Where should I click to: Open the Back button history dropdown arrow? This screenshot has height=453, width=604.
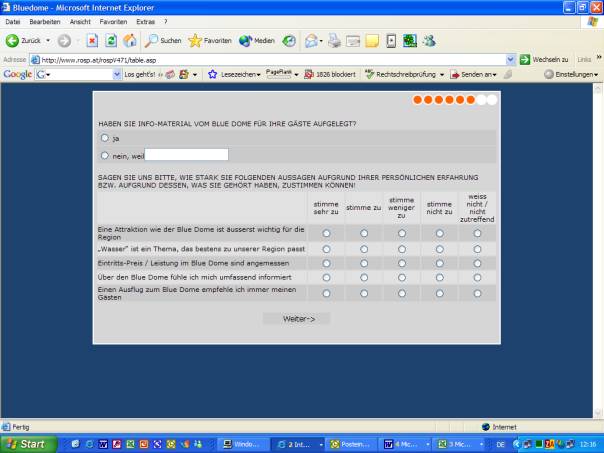48,40
